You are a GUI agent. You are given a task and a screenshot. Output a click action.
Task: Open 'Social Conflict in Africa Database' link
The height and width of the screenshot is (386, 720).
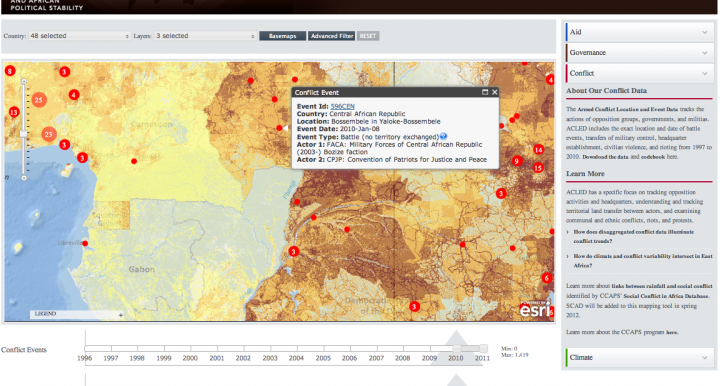(x=666, y=296)
